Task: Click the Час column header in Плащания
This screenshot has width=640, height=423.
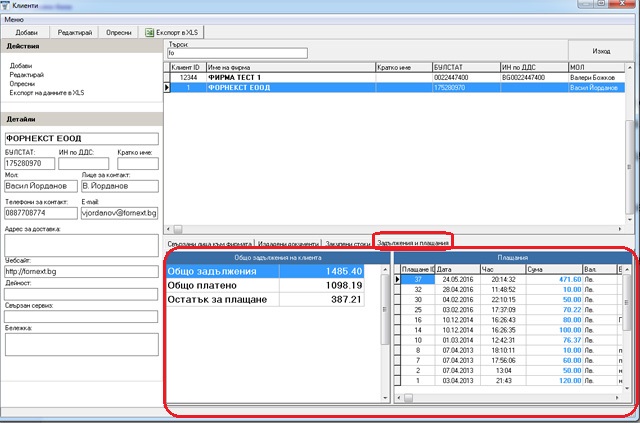Action: click(503, 269)
